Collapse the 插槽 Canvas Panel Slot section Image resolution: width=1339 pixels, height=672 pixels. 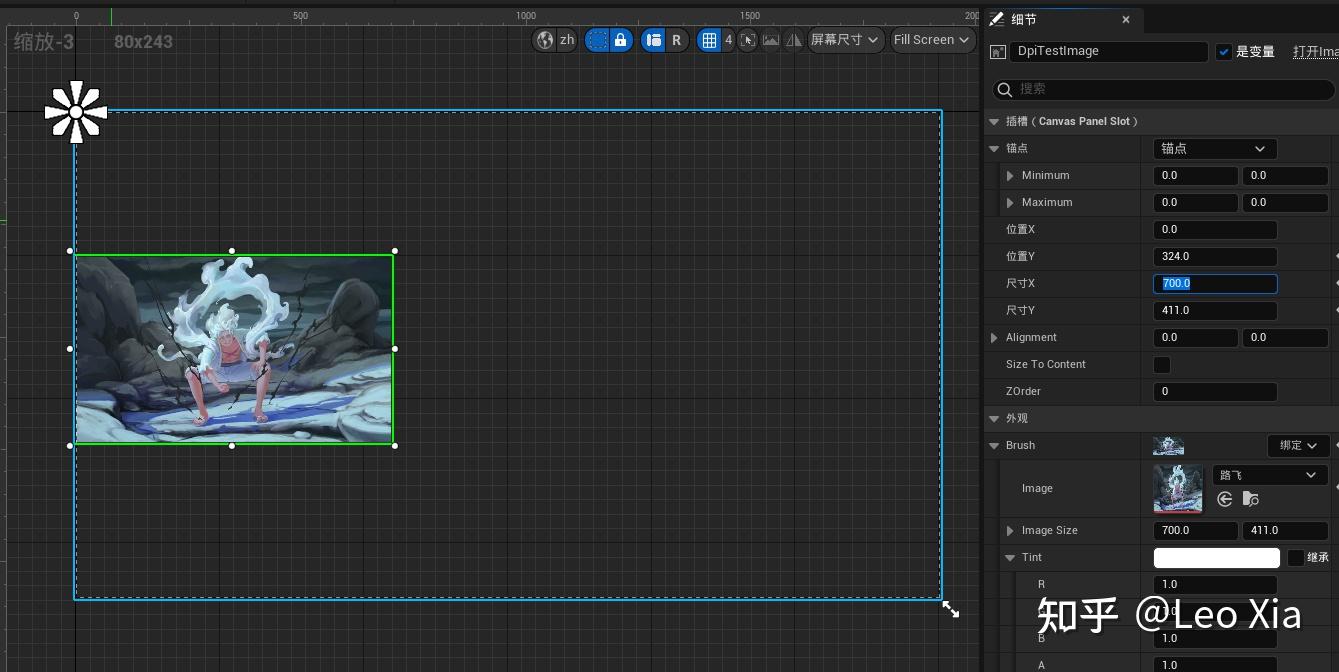point(994,121)
